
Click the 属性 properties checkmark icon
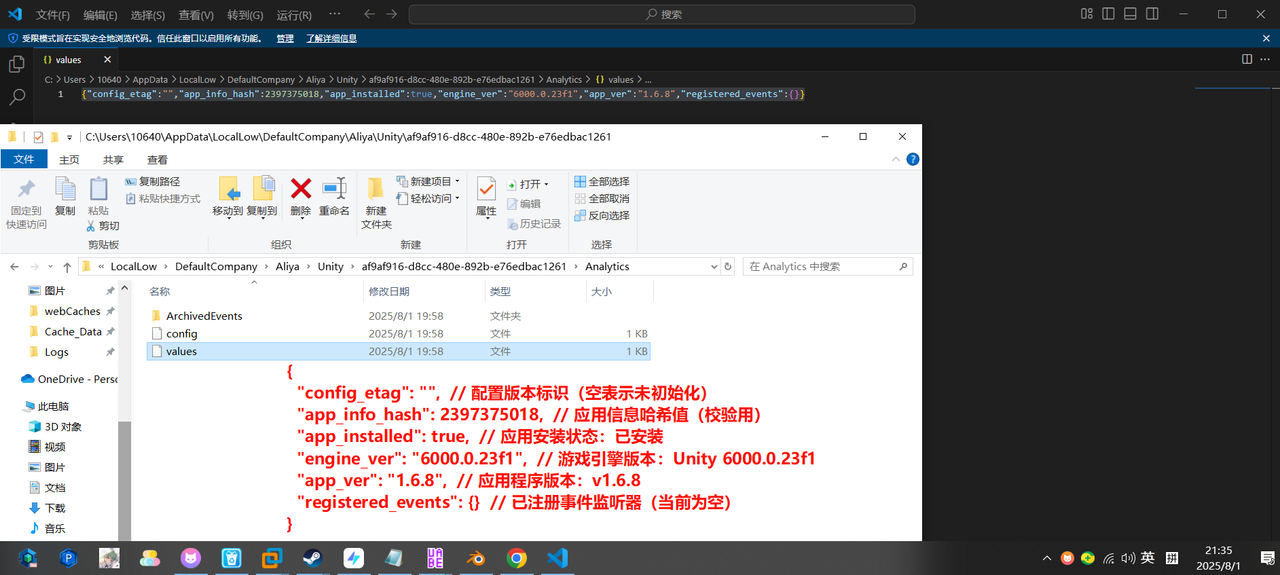(486, 188)
